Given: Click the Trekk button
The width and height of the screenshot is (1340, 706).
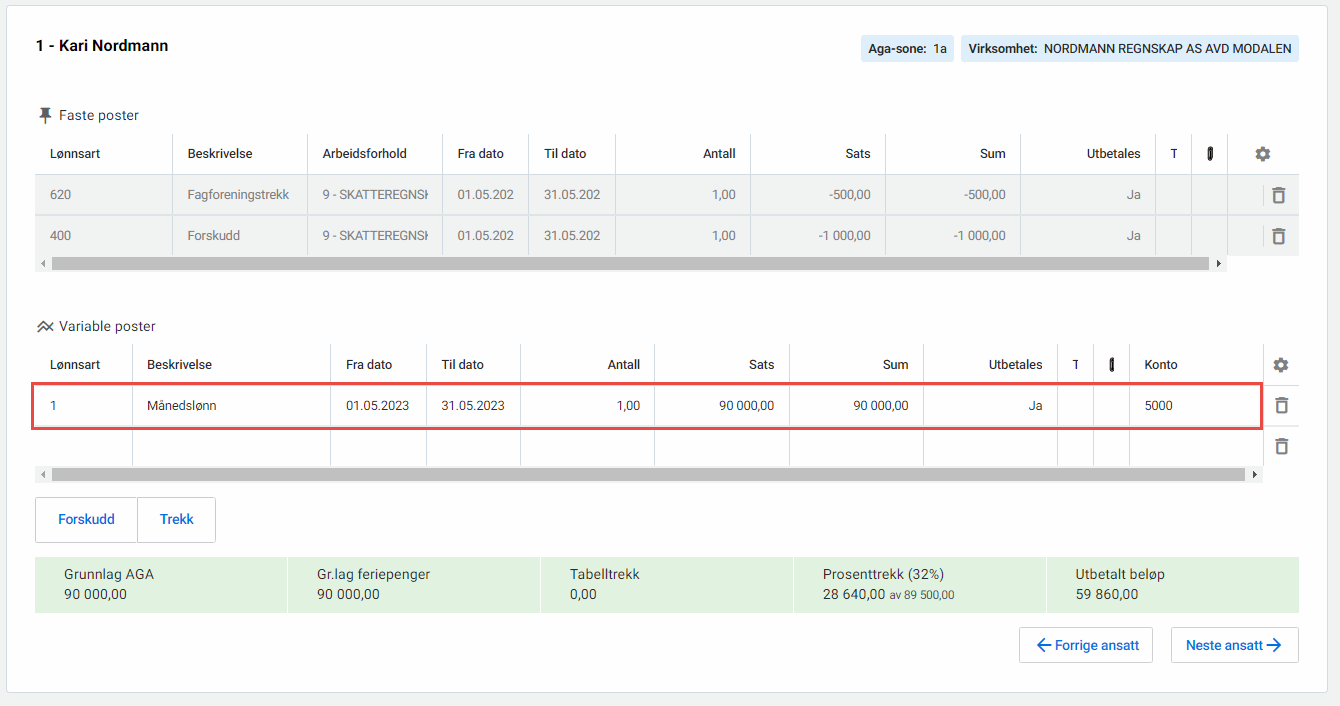Looking at the screenshot, I should tap(177, 519).
